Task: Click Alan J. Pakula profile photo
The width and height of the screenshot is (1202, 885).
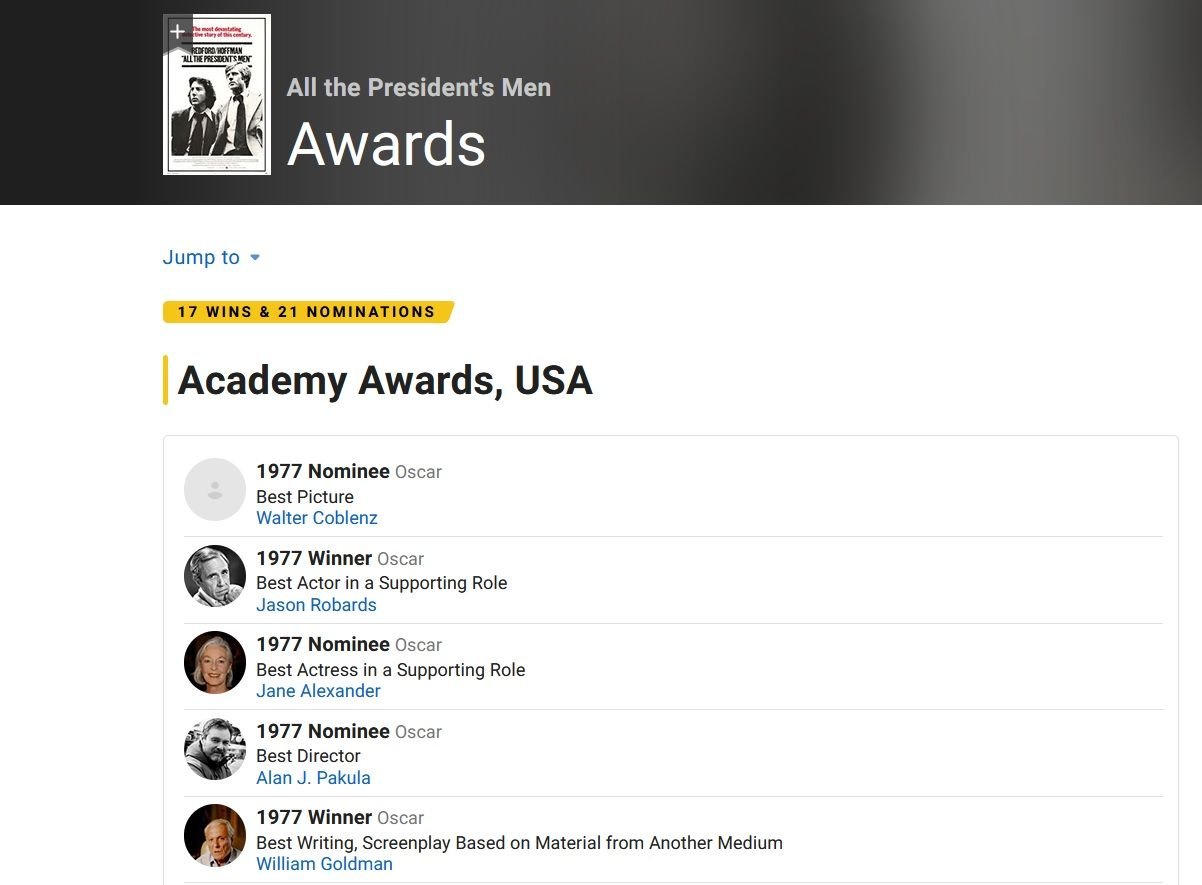Action: [x=215, y=749]
